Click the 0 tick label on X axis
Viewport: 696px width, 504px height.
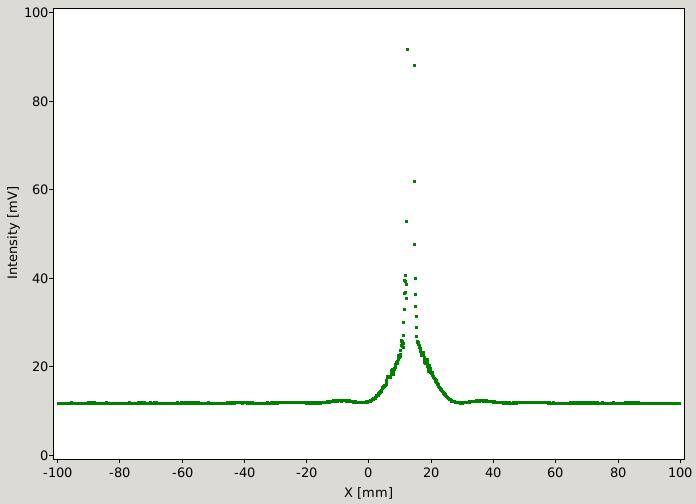click(368, 472)
